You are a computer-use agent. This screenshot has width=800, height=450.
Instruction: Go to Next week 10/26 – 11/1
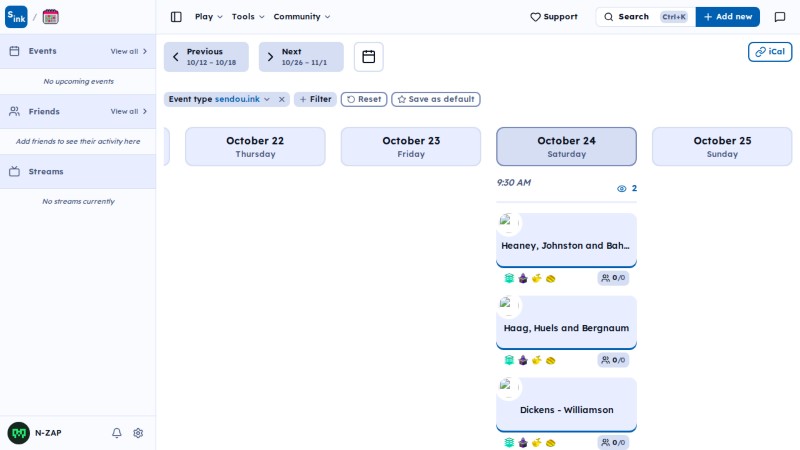click(x=301, y=57)
